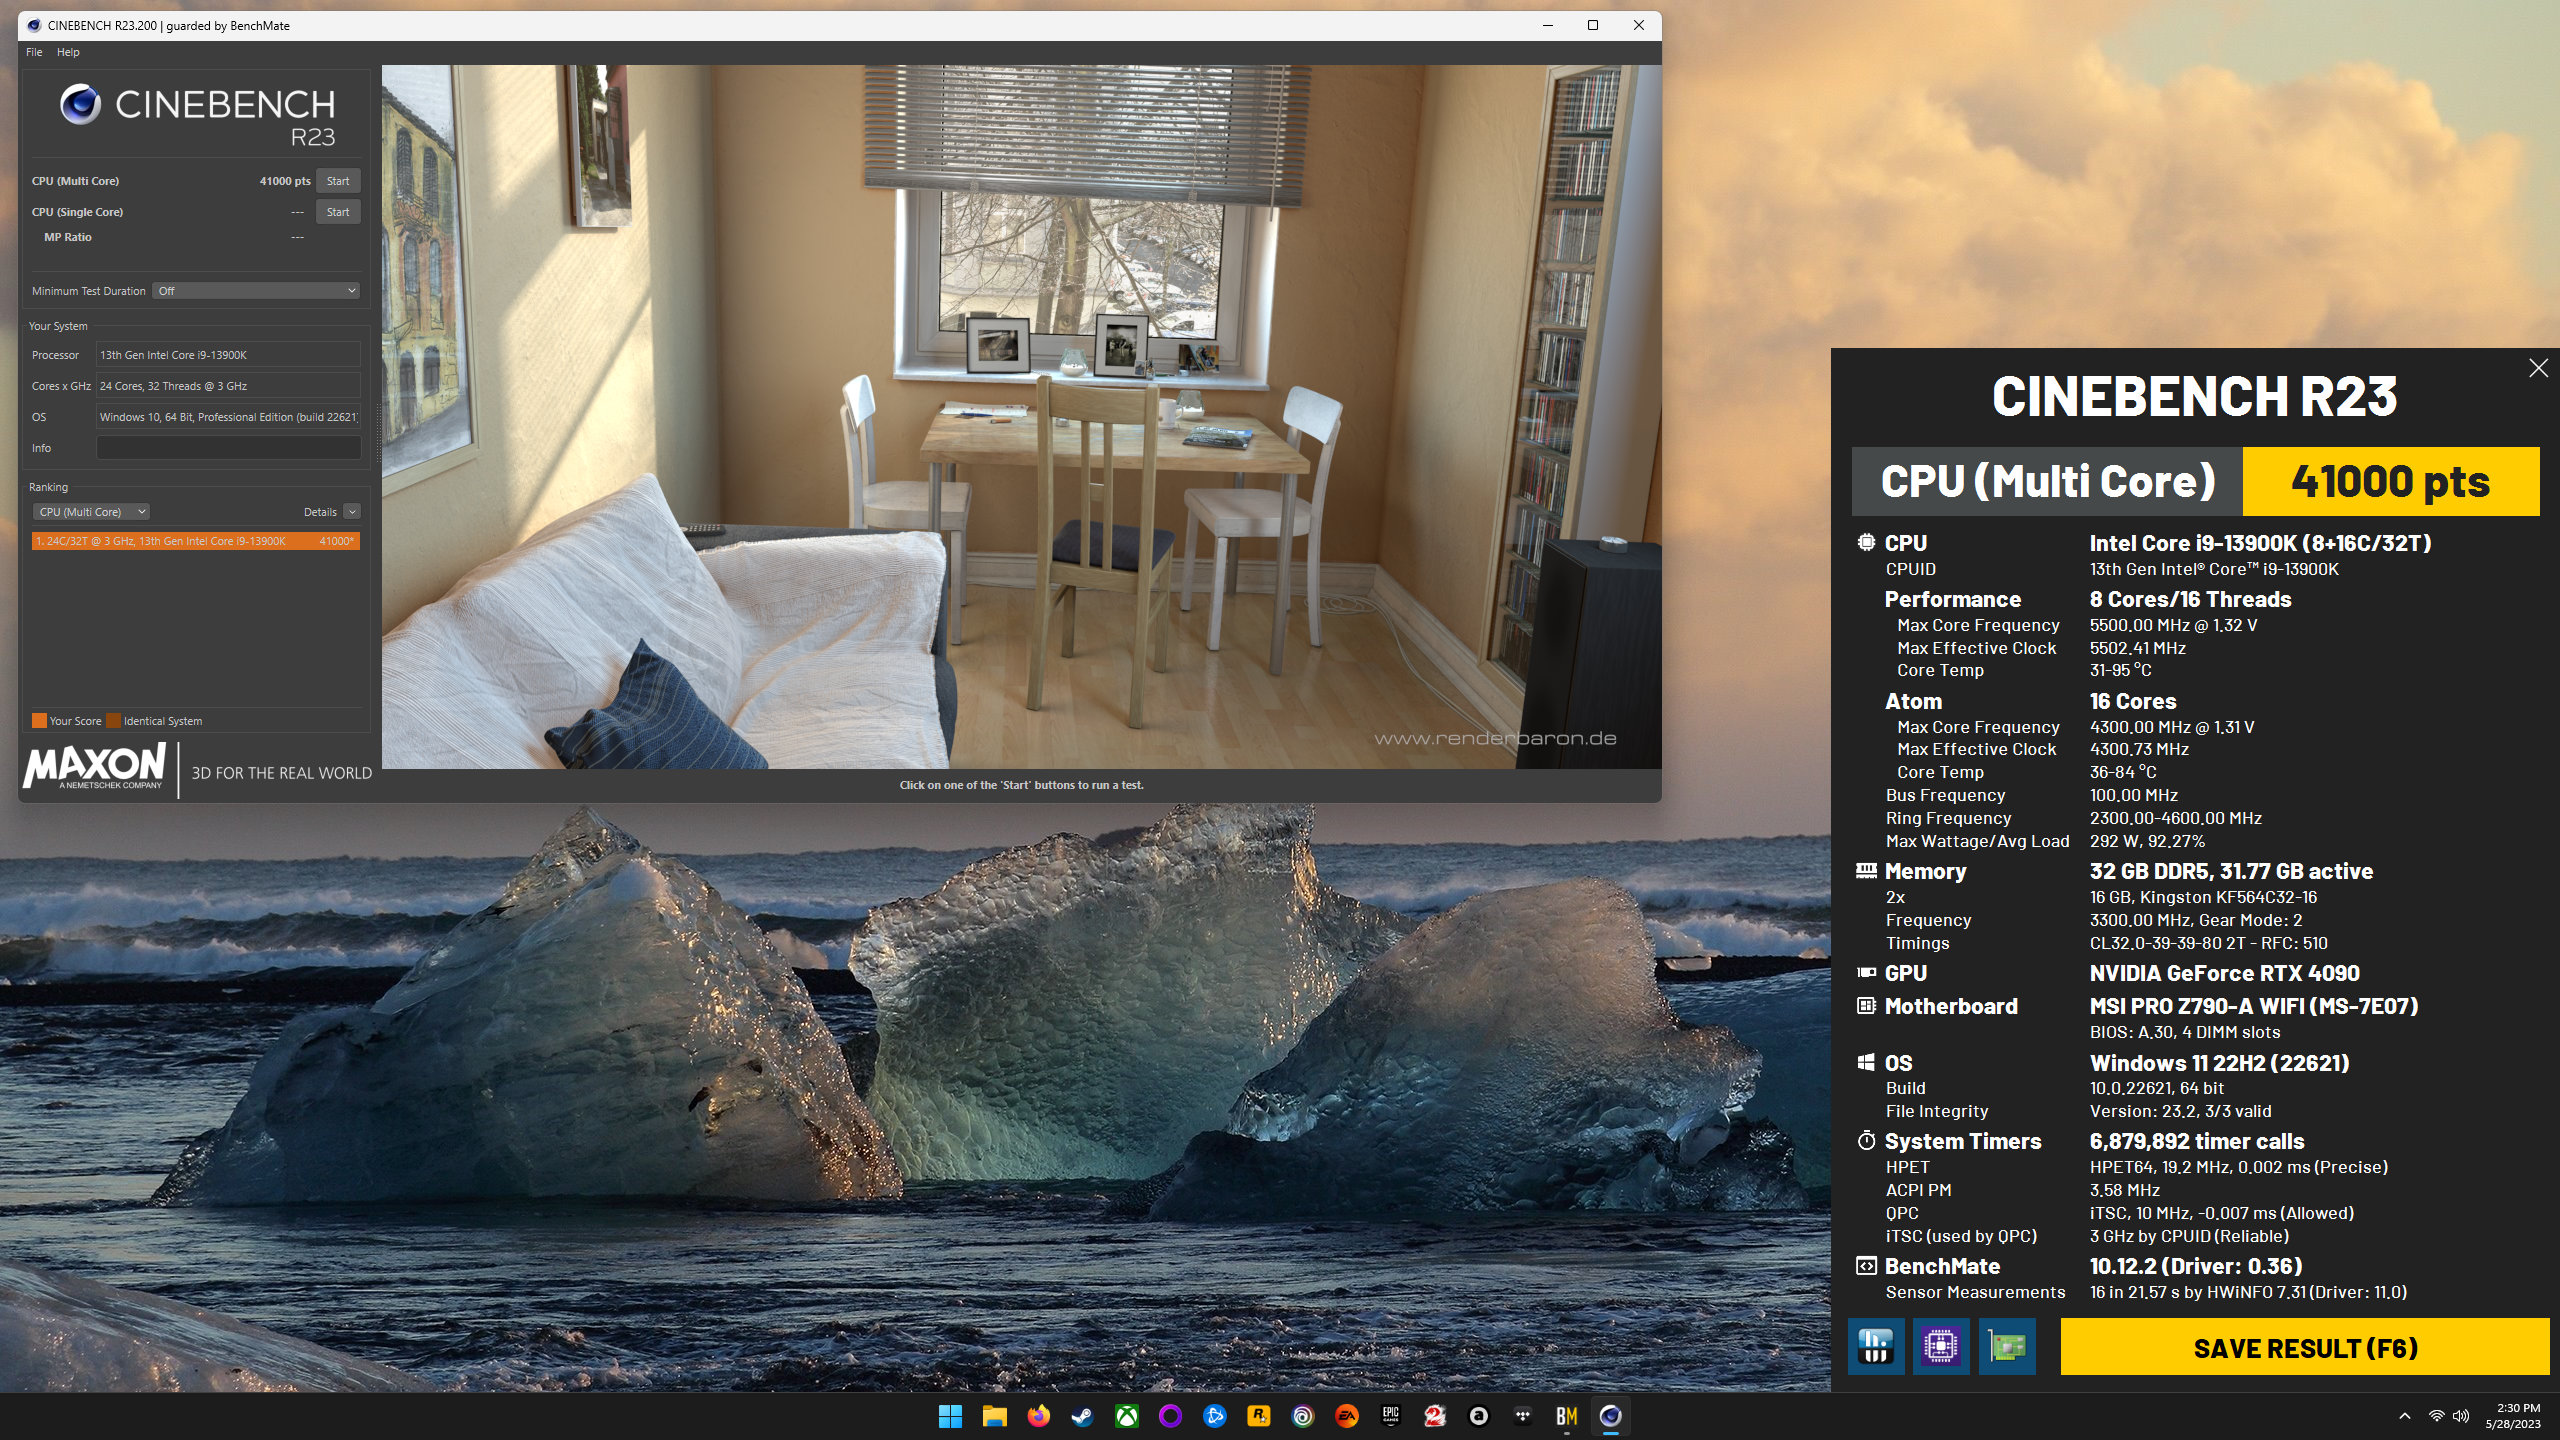The image size is (2560, 1440).
Task: Open the Wi-Fi network tray icon
Action: (2437, 1416)
